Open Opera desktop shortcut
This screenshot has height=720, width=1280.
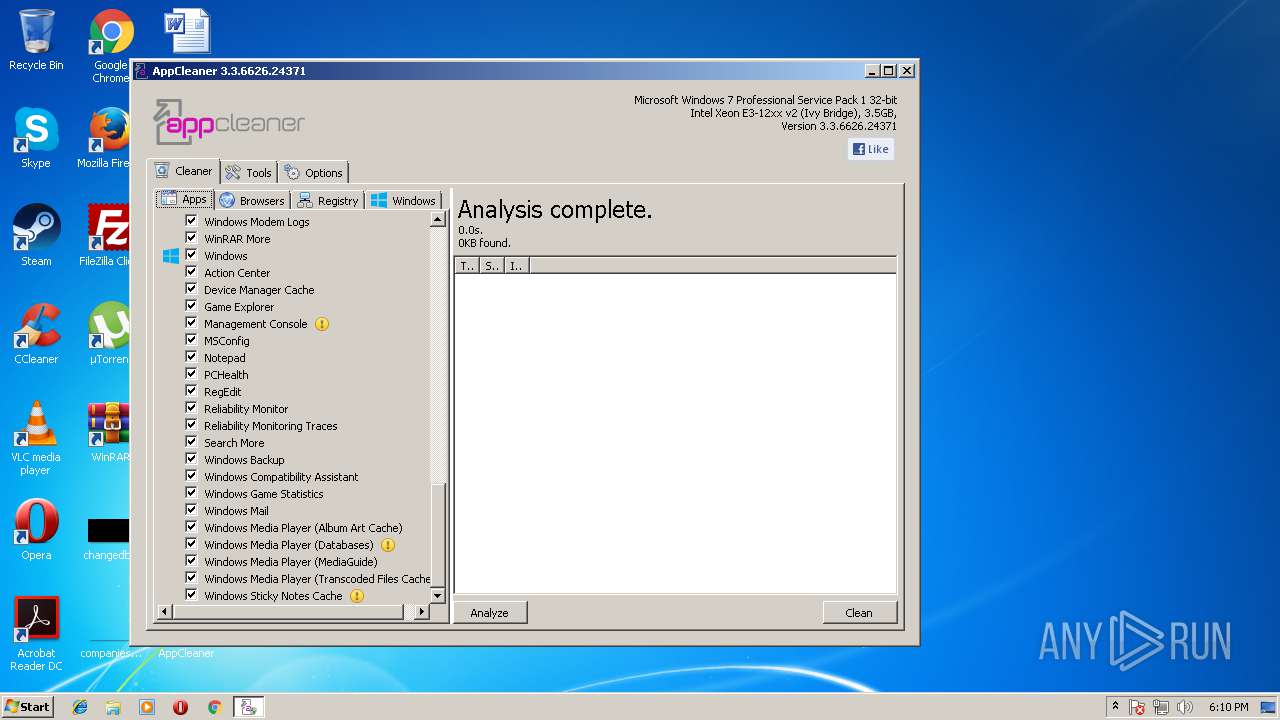[x=36, y=530]
